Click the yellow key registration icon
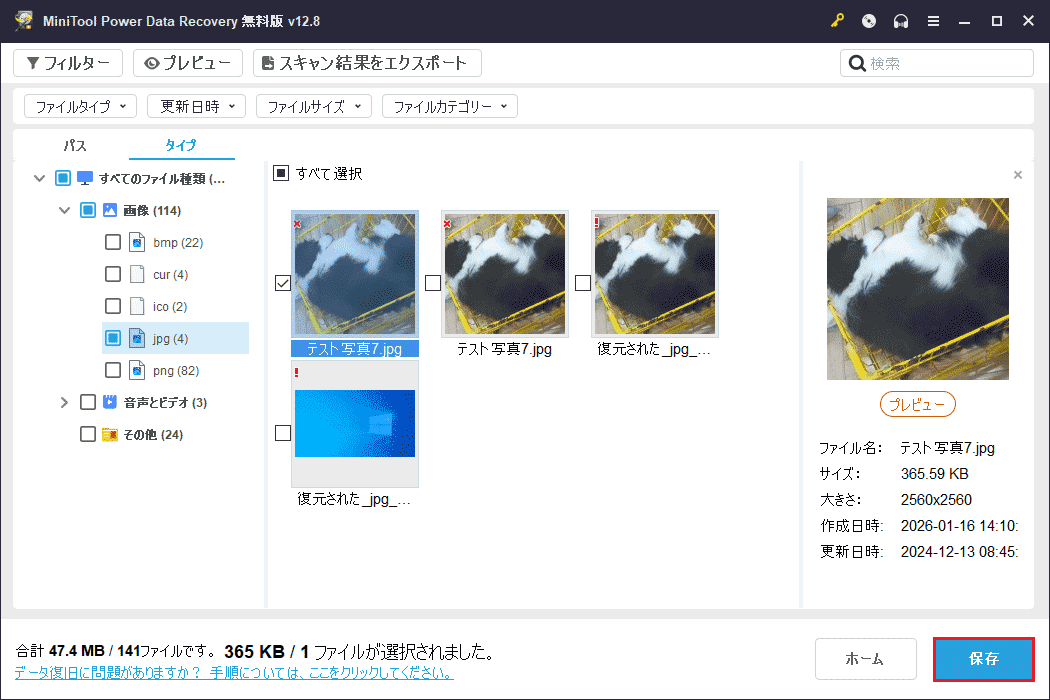Viewport: 1050px width, 700px height. click(837, 20)
